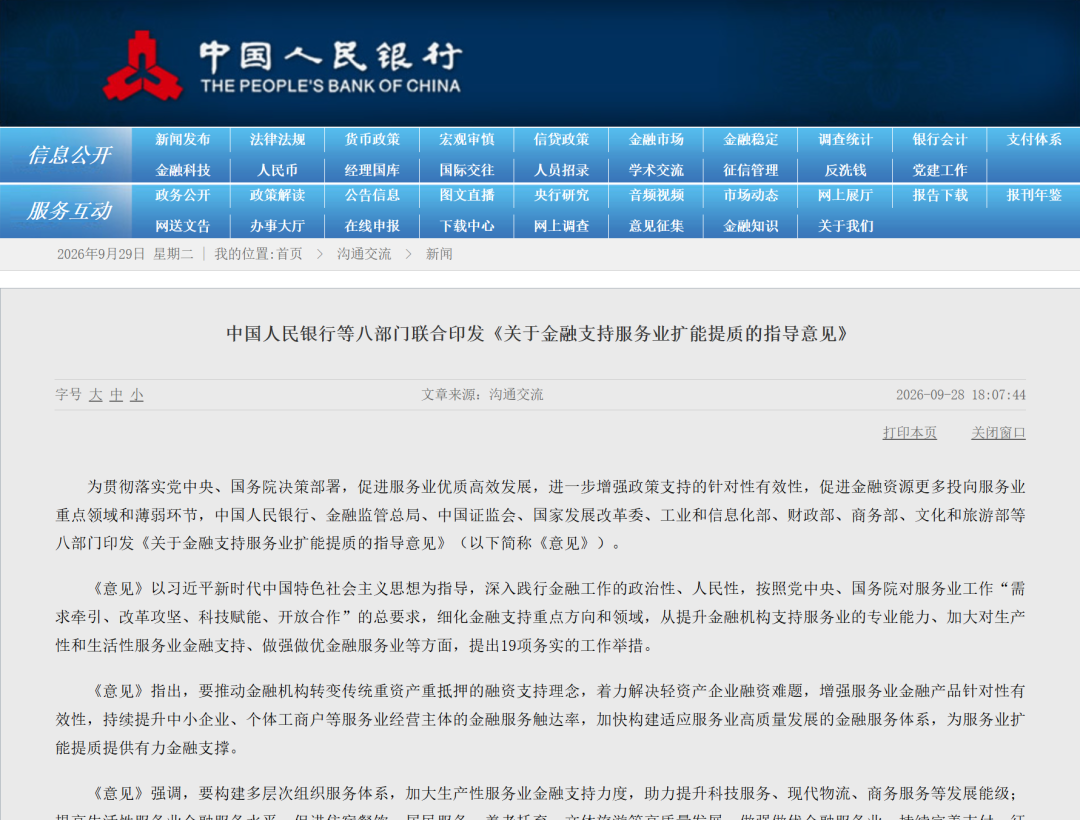Screen dimensions: 1080x820
Task: Open 市场动态 link
Action: click(751, 196)
